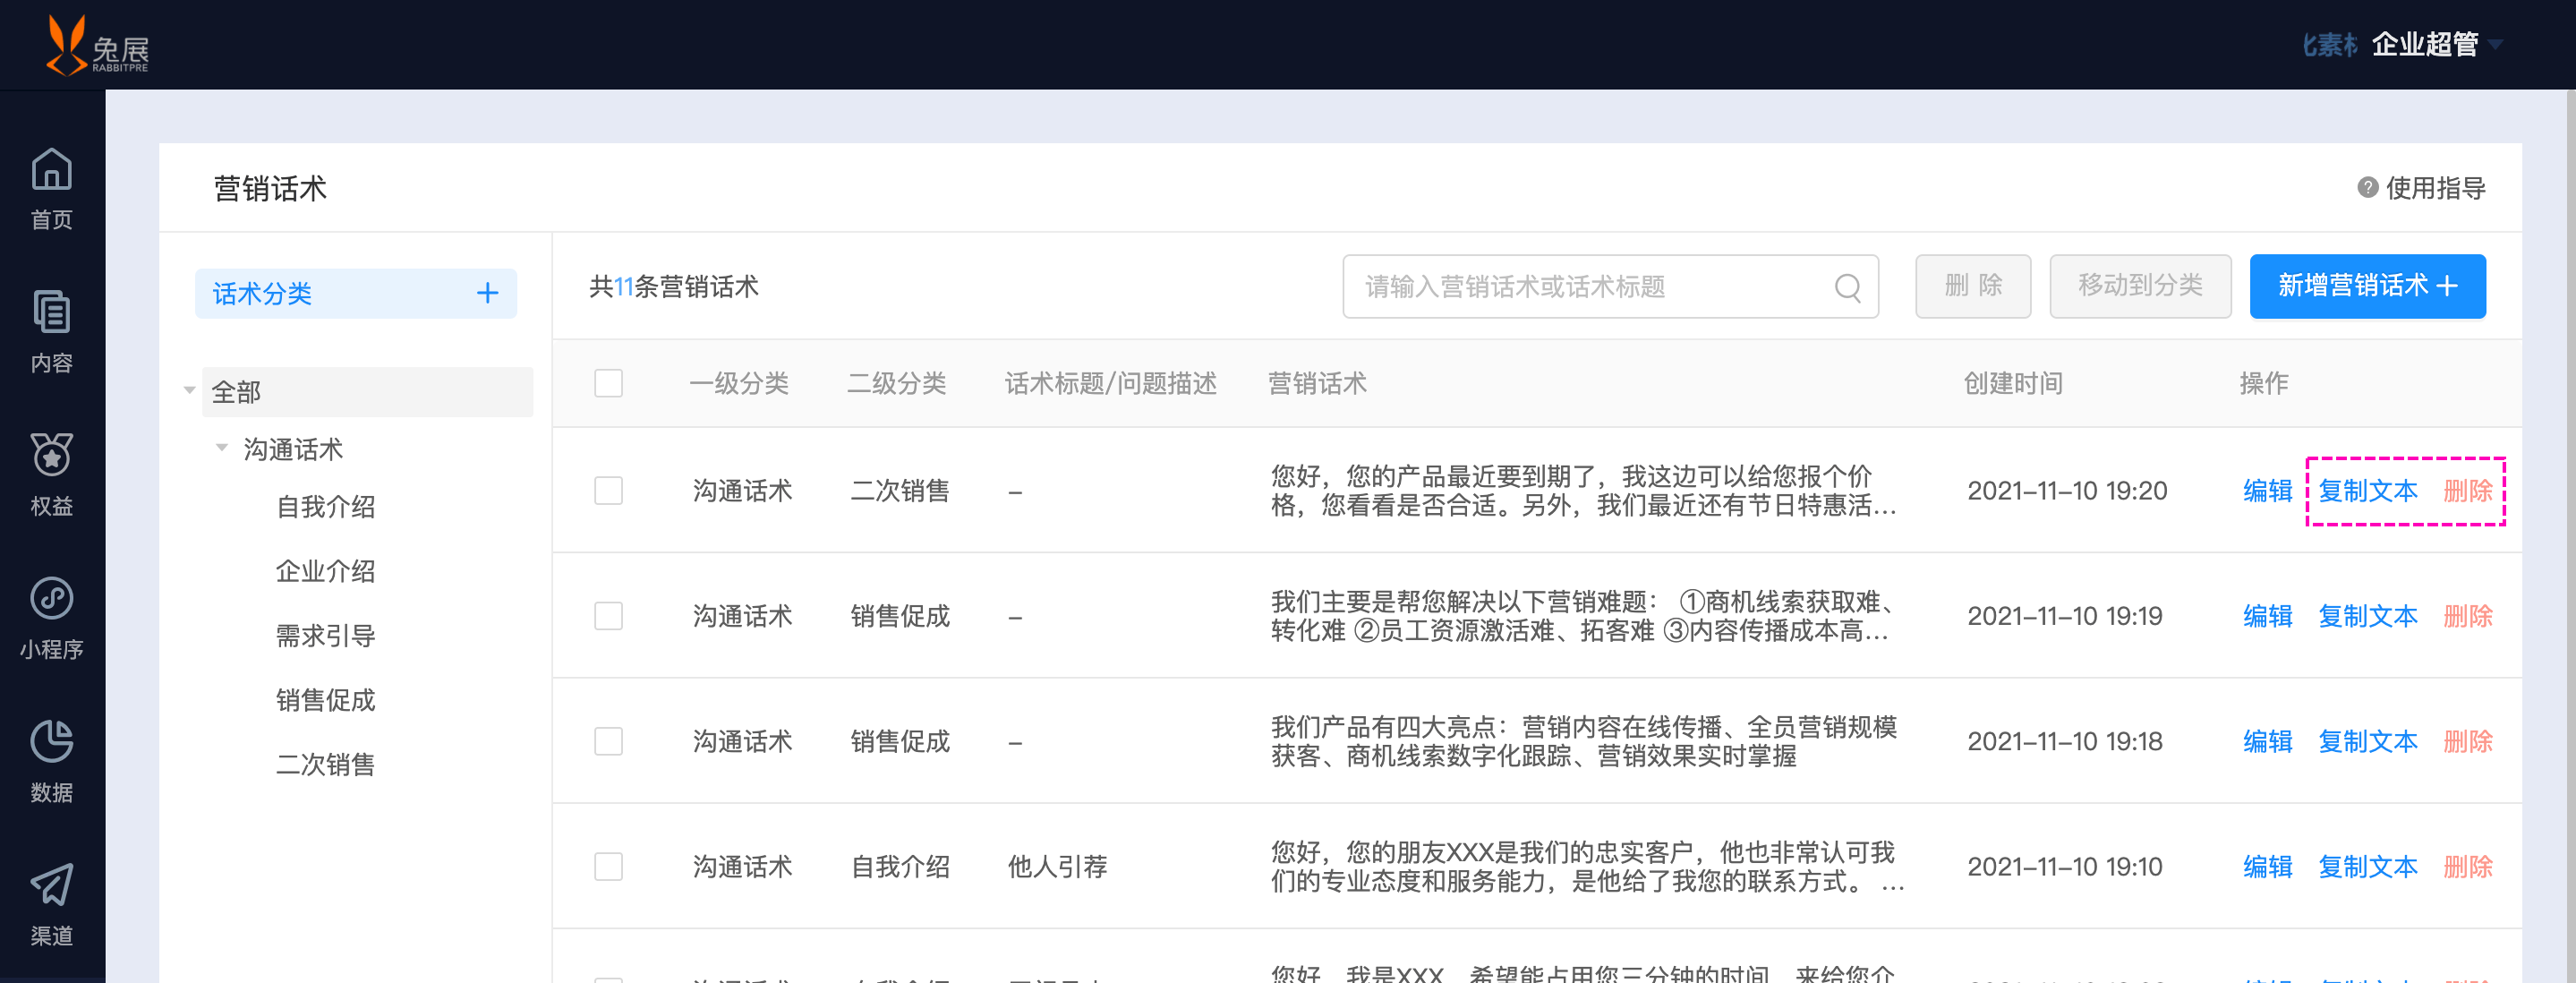Click the 新增营销话术 button
Image resolution: width=2576 pixels, height=983 pixels.
click(2367, 286)
